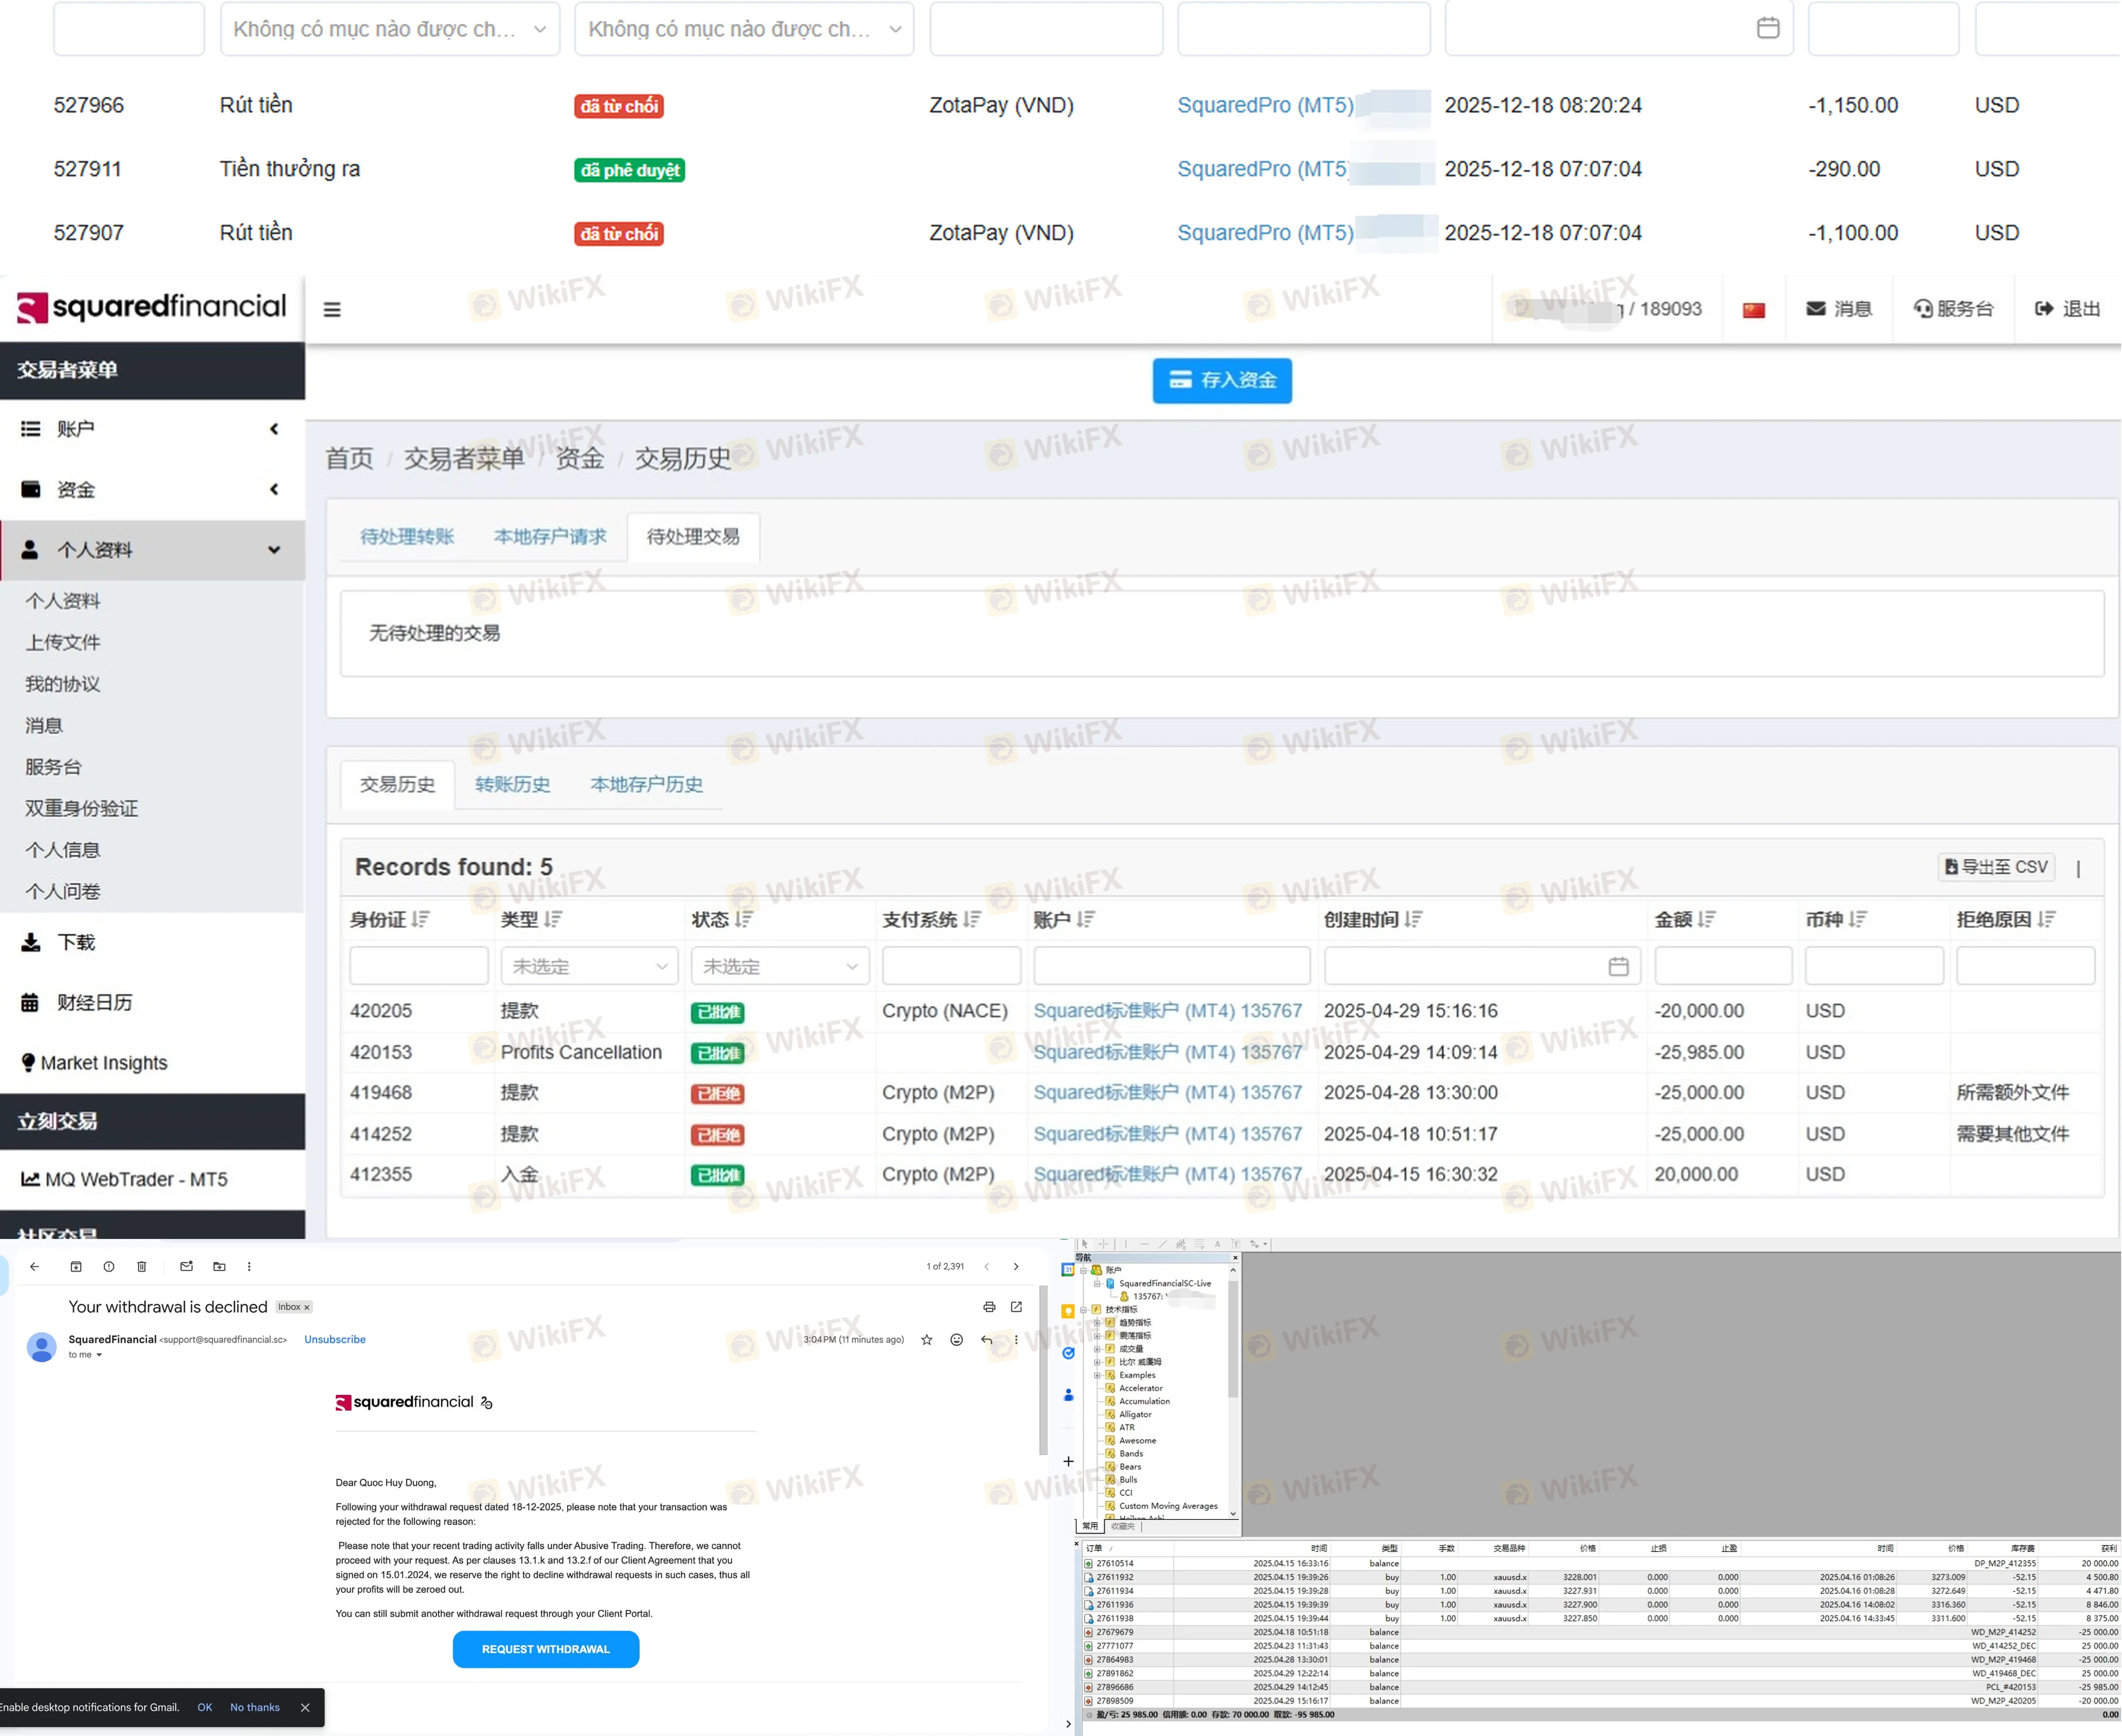The height and width of the screenshot is (1736, 2122).
Task: Delete the email with the trash icon
Action: 142,1266
